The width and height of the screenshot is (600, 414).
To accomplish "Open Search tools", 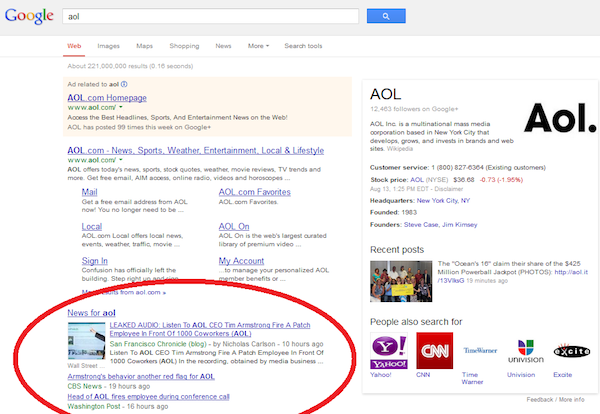I will (x=303, y=46).
